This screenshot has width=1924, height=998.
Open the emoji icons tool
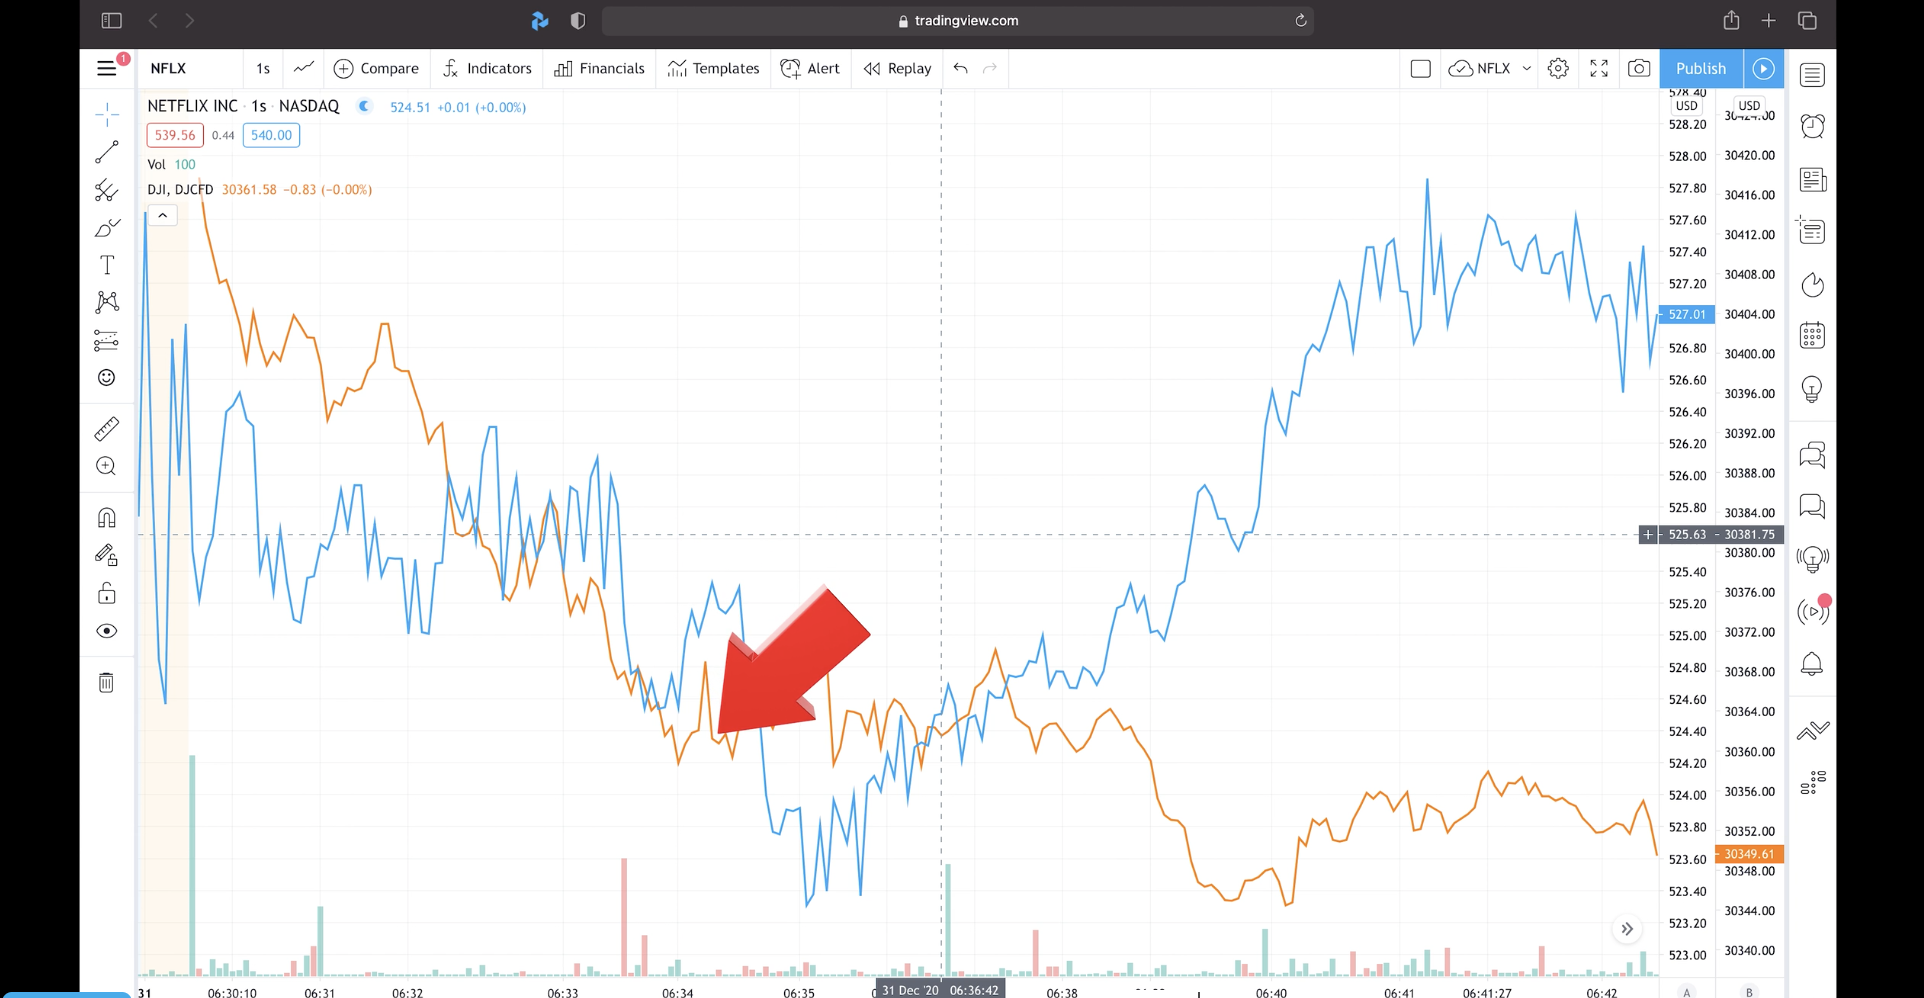click(107, 377)
